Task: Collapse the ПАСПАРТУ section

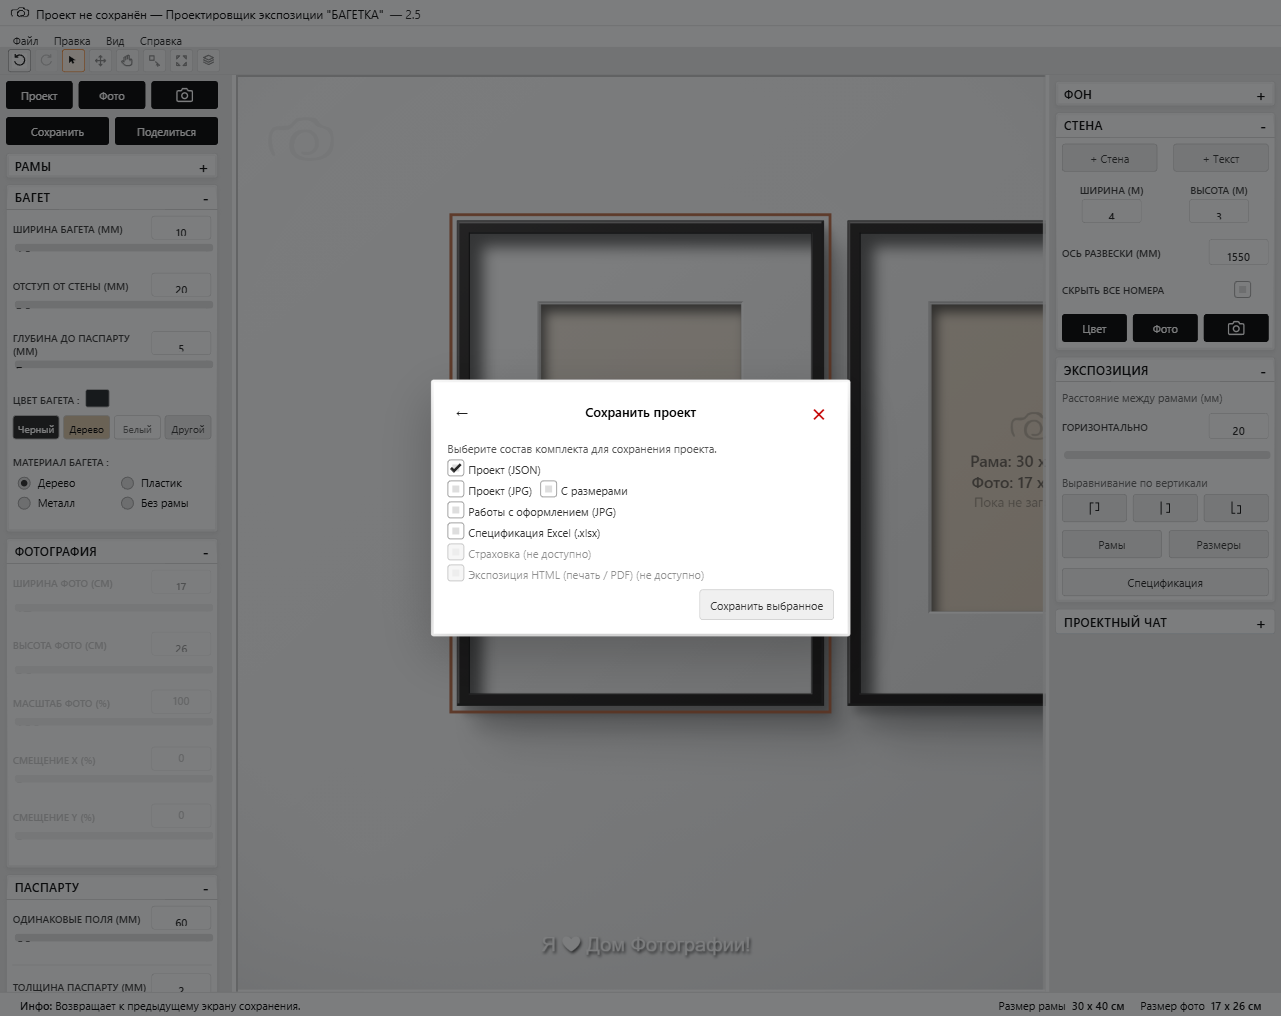Action: (205, 889)
